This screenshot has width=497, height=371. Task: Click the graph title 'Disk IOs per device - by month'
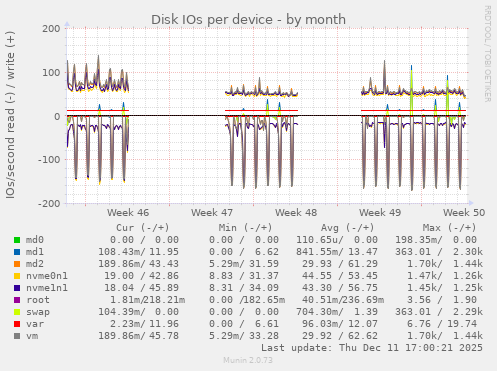pos(248,20)
